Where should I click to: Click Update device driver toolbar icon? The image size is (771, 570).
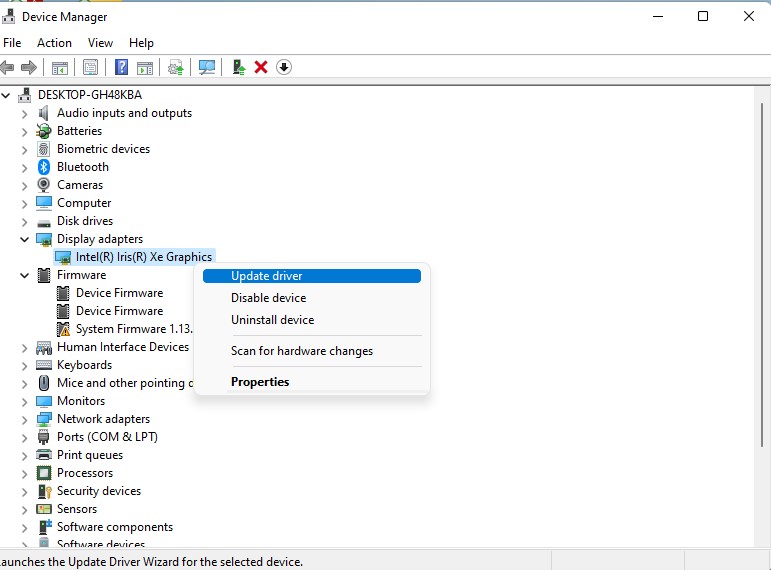[176, 67]
